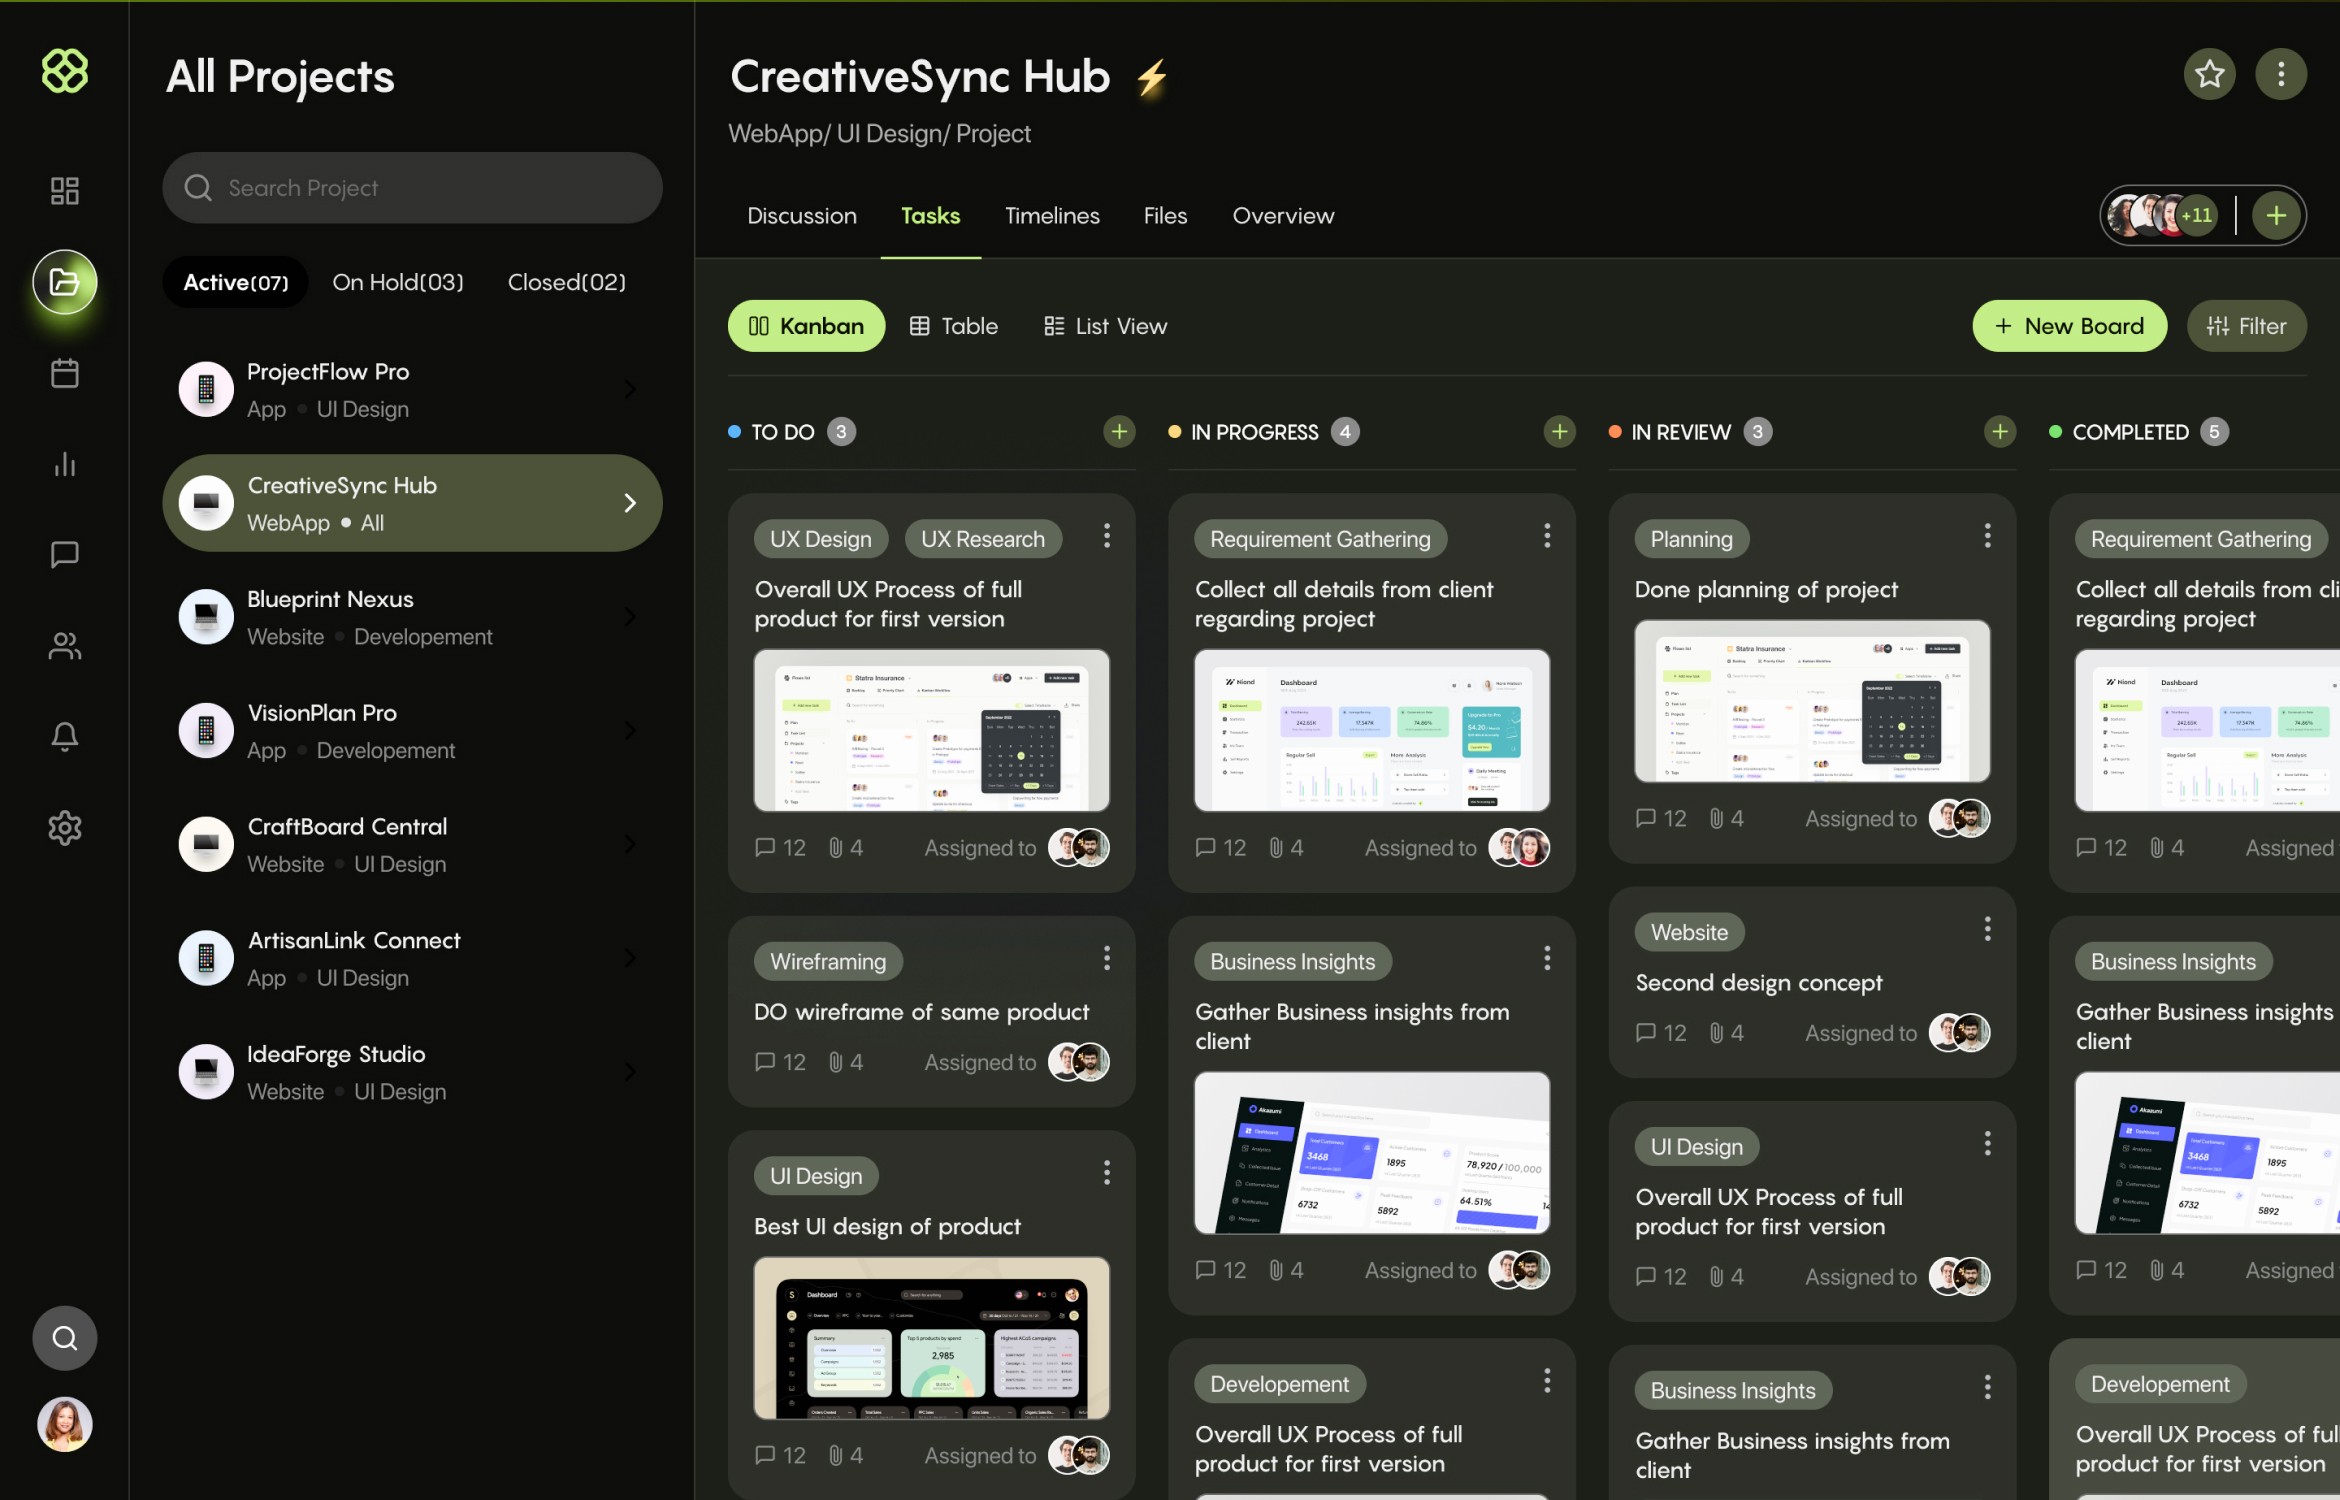Click the search icon in sidebar
This screenshot has height=1500, width=2340.
pos(65,1336)
